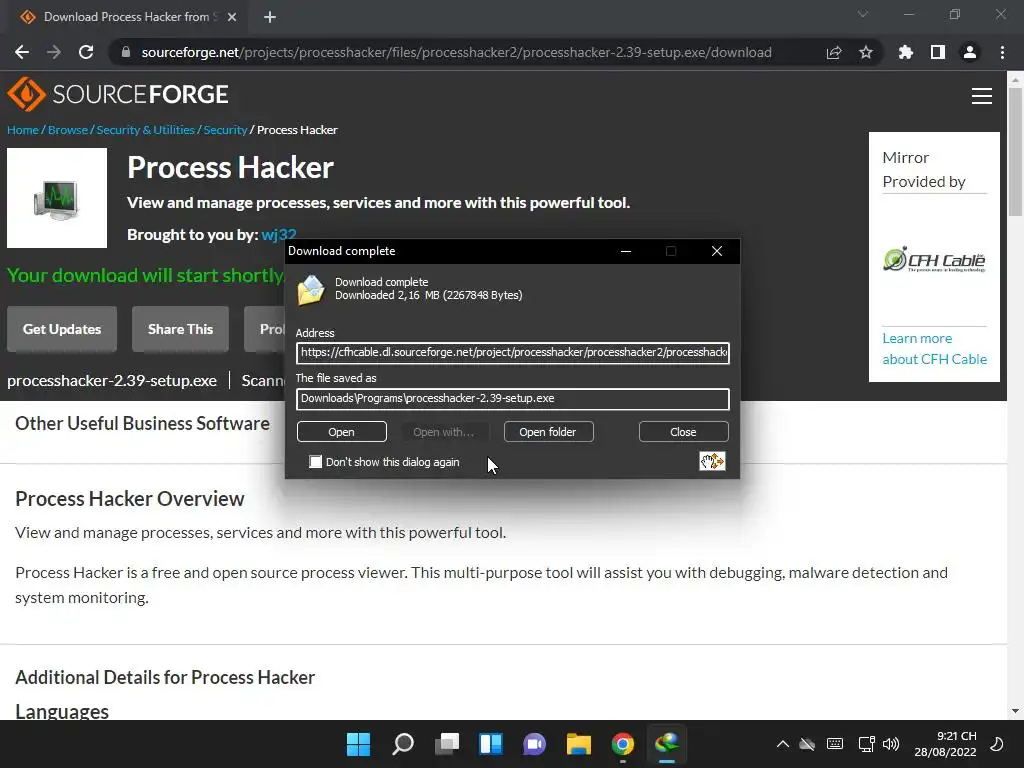Open the Chrome extensions puzzle icon
Screen dimensions: 1024x768
click(906, 52)
